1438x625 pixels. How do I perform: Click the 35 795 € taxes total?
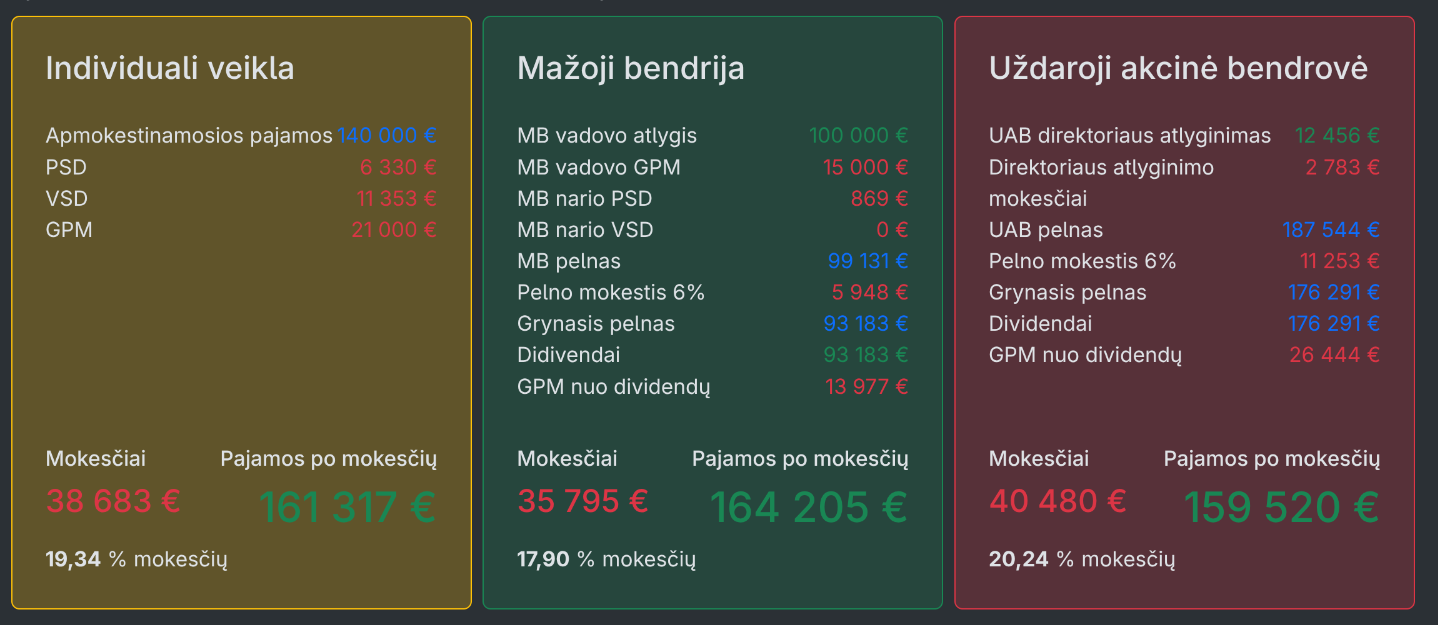[x=583, y=500]
